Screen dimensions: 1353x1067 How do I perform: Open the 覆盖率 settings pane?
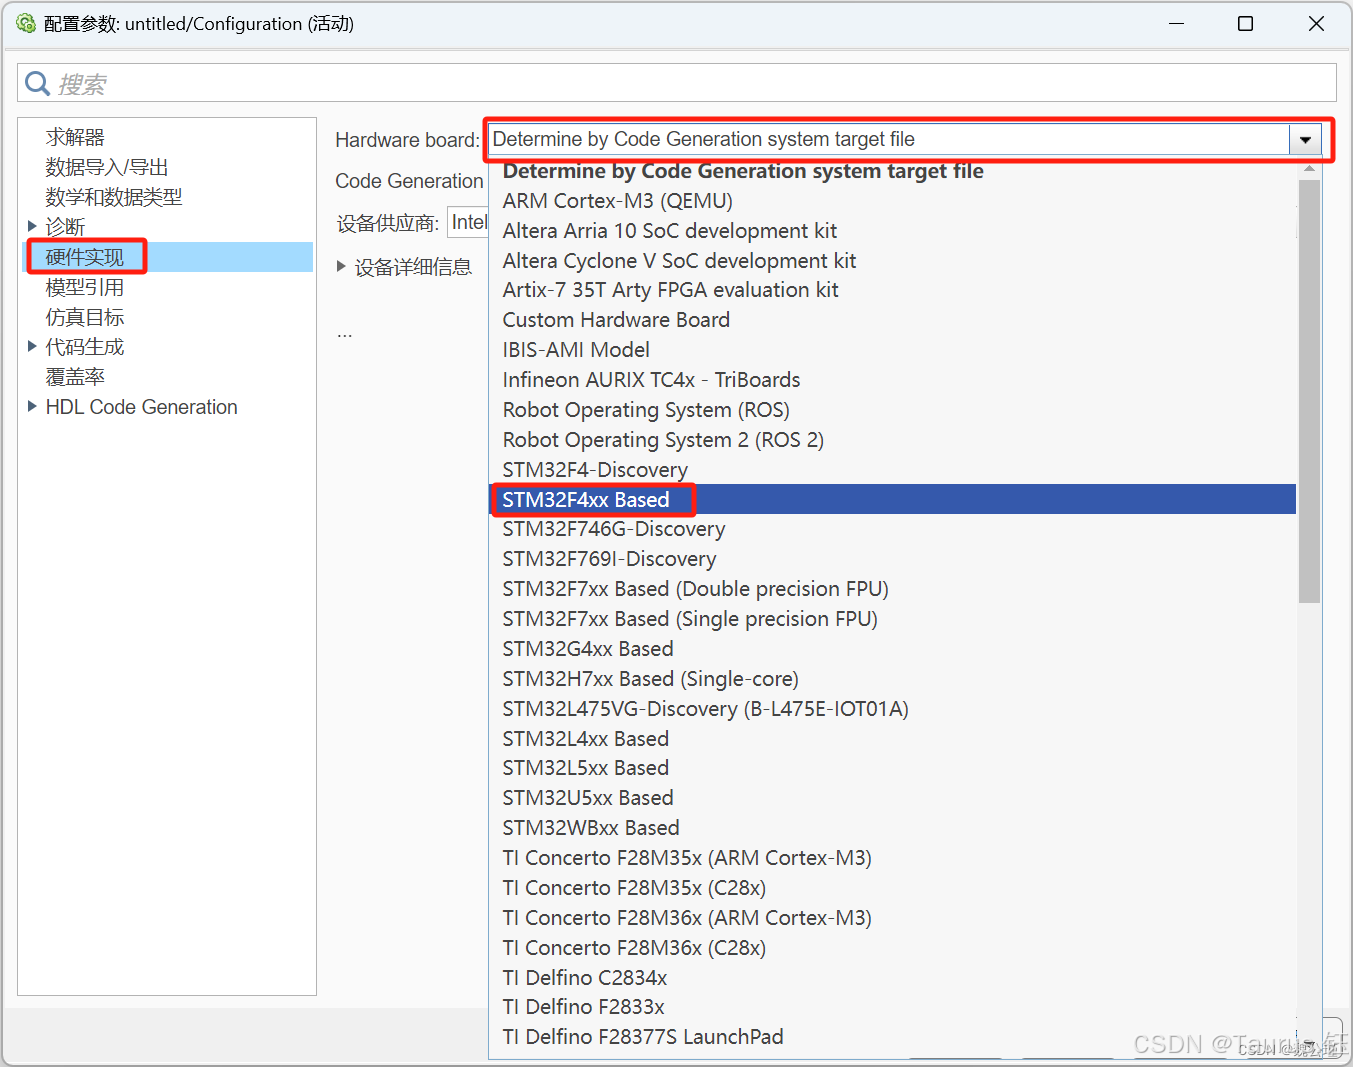point(75,376)
